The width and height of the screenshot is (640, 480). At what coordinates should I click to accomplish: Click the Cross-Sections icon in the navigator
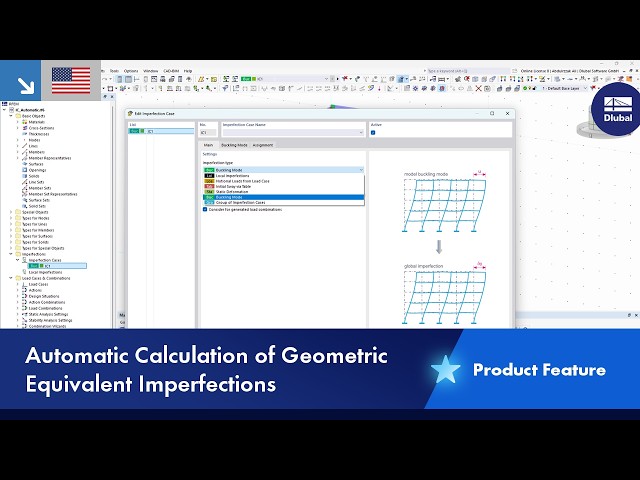(24, 128)
